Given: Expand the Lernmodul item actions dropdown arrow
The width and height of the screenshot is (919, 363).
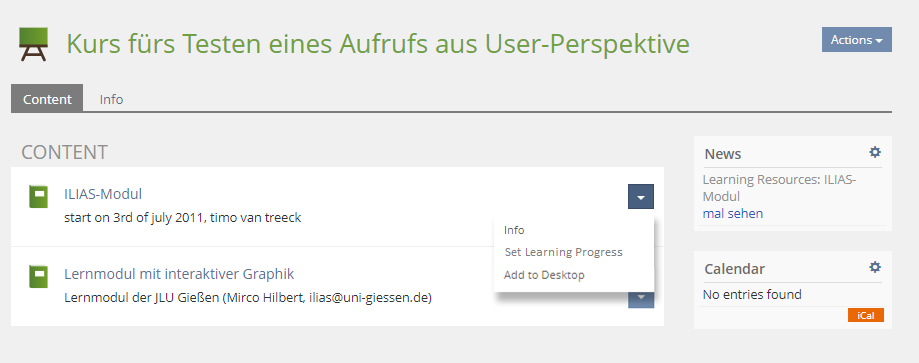Looking at the screenshot, I should (641, 299).
